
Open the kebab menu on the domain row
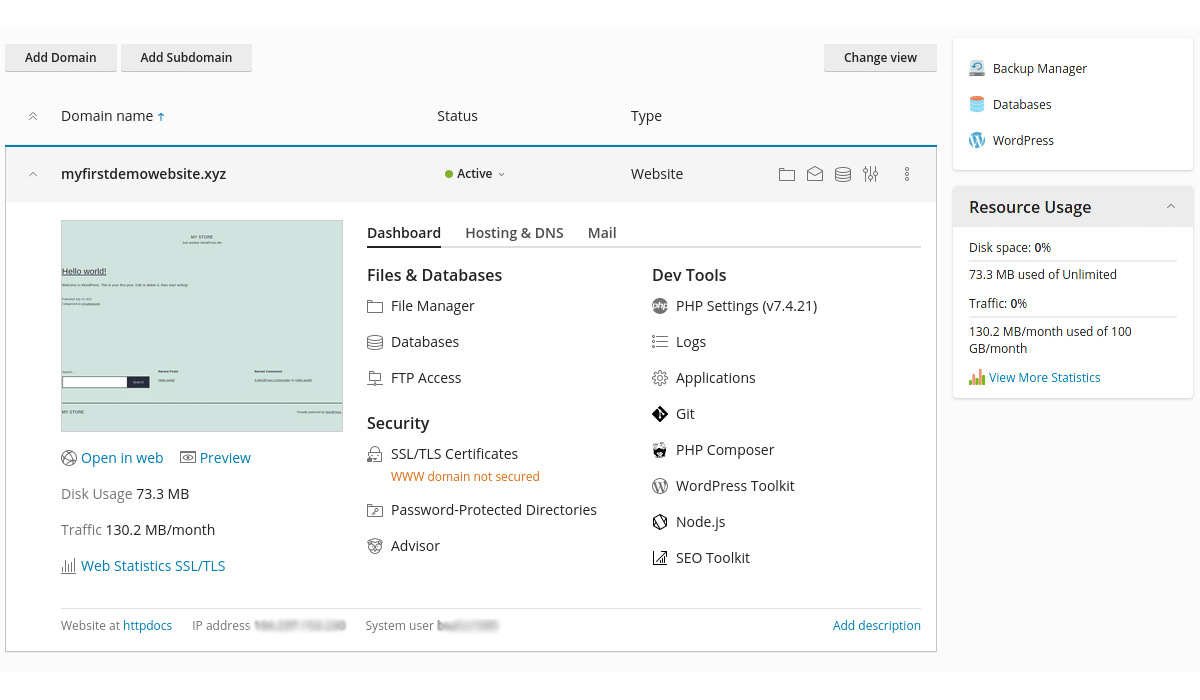coord(906,173)
